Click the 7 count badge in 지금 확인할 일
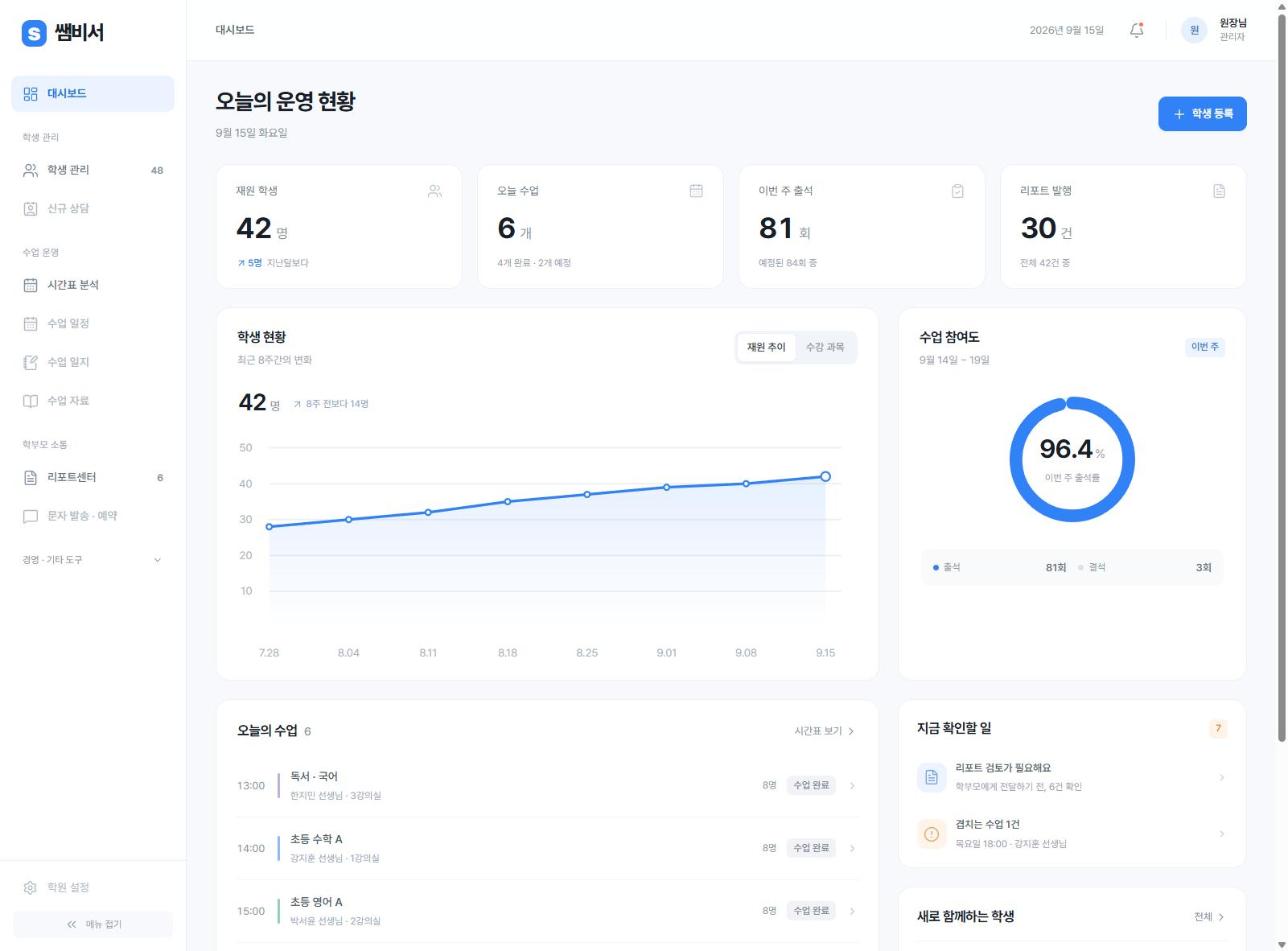The width and height of the screenshot is (1288, 951). pos(1218,729)
